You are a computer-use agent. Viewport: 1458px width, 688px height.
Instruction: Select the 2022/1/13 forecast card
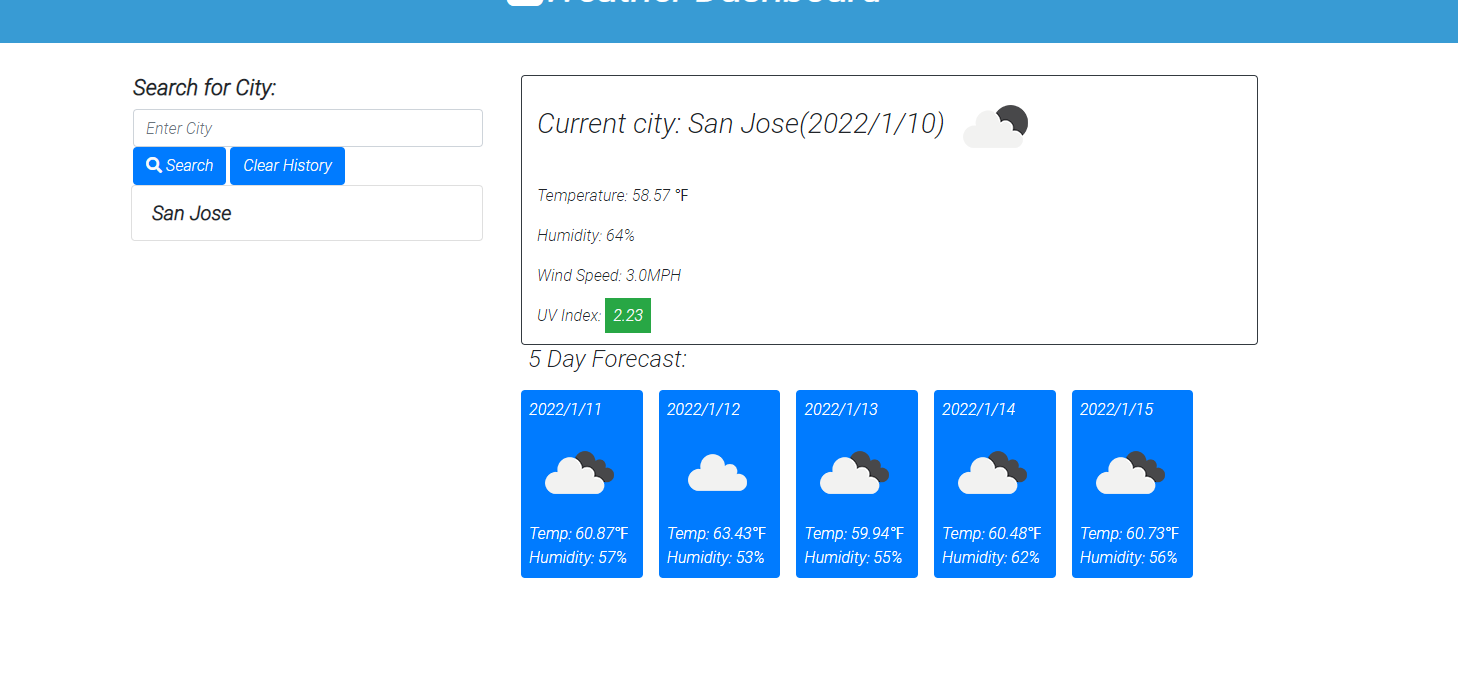[x=856, y=484]
